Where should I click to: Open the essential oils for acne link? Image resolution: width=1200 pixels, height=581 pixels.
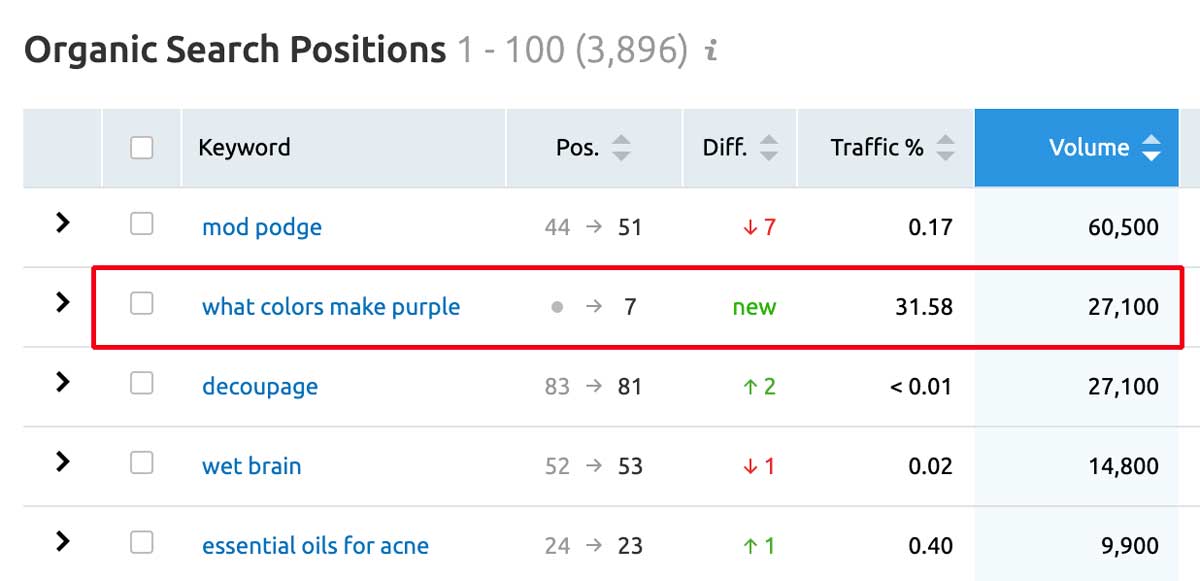point(315,546)
